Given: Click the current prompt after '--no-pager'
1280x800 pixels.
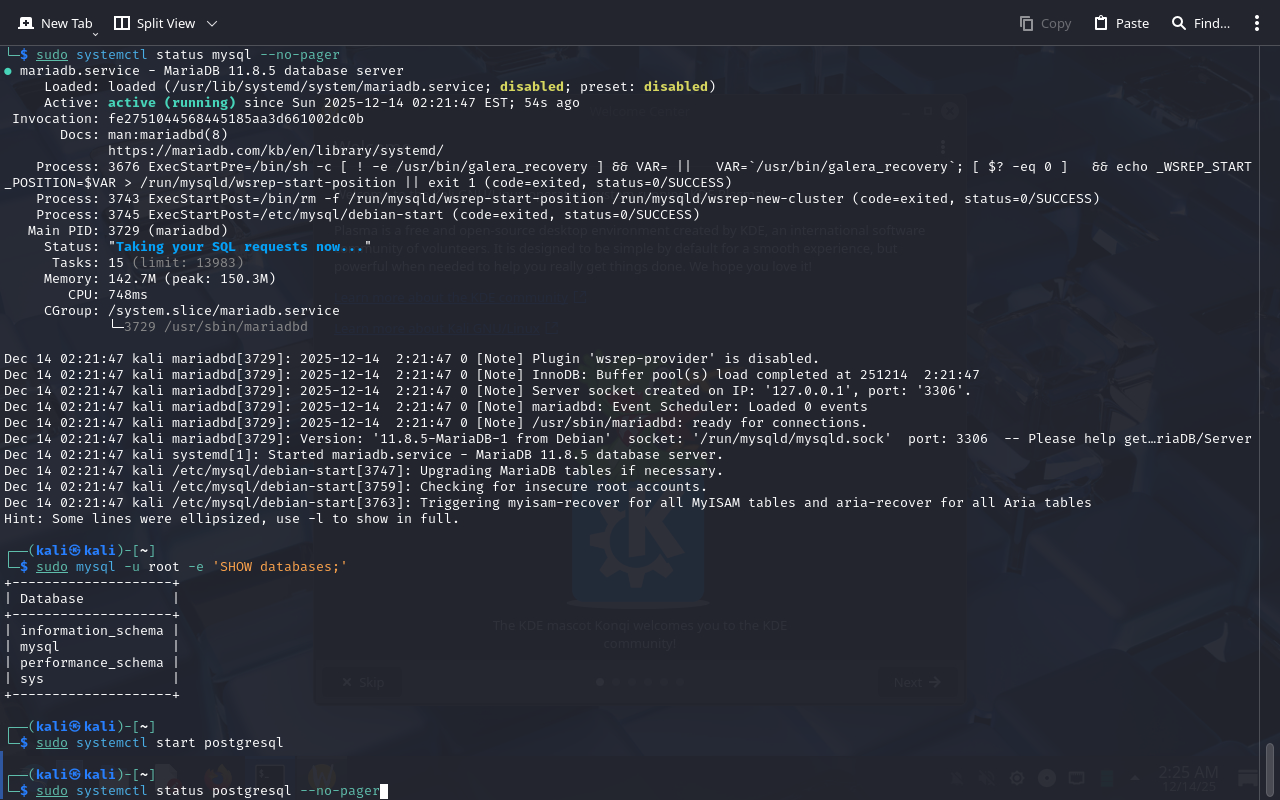Looking at the screenshot, I should click(384, 791).
